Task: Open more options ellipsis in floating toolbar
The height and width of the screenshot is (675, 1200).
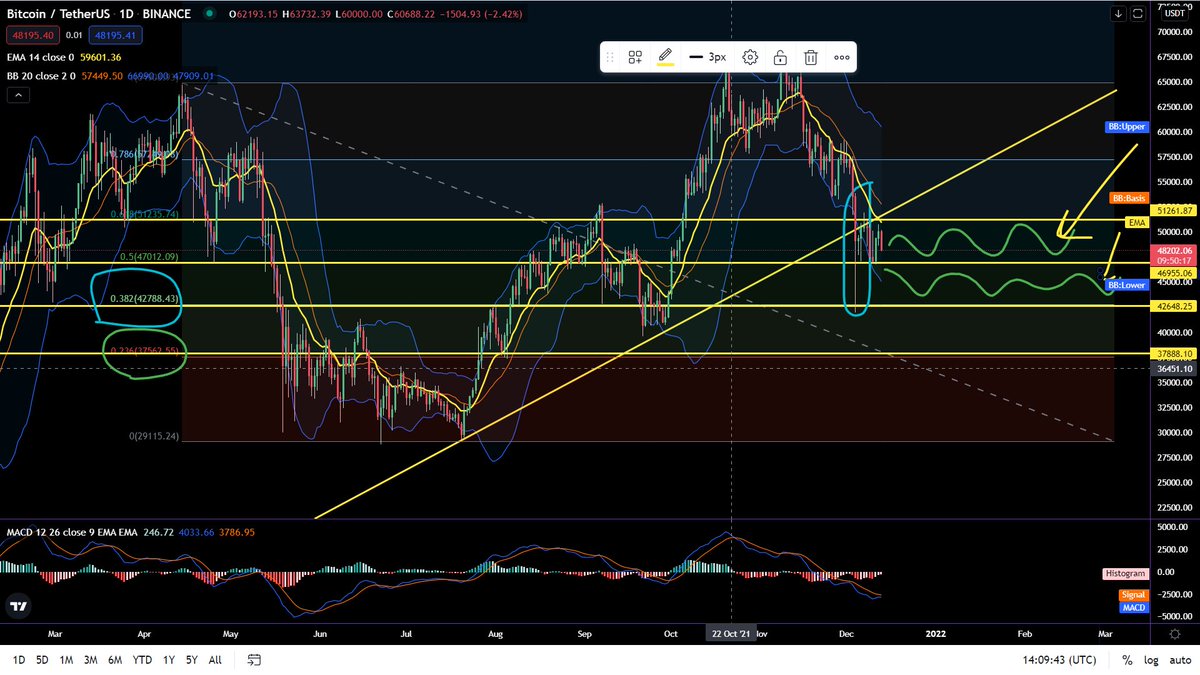Action: (x=842, y=57)
